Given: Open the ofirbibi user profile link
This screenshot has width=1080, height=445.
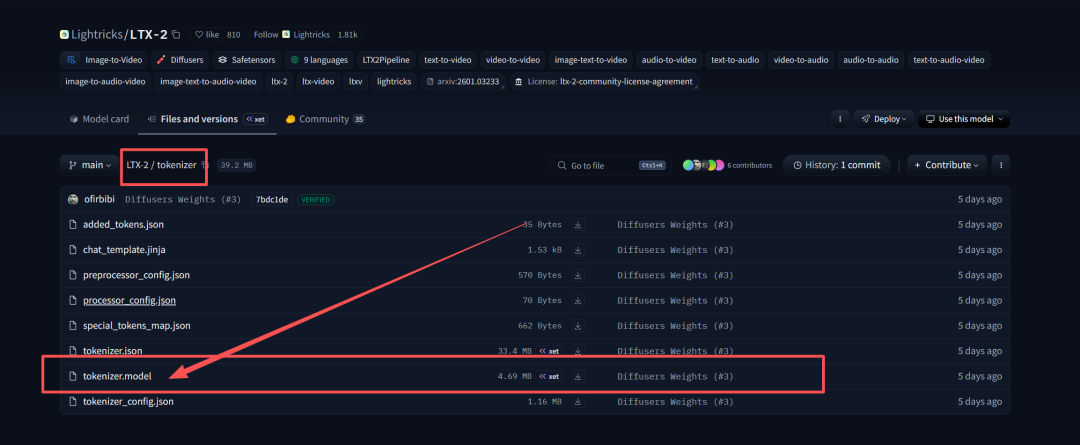Looking at the screenshot, I should (99, 200).
